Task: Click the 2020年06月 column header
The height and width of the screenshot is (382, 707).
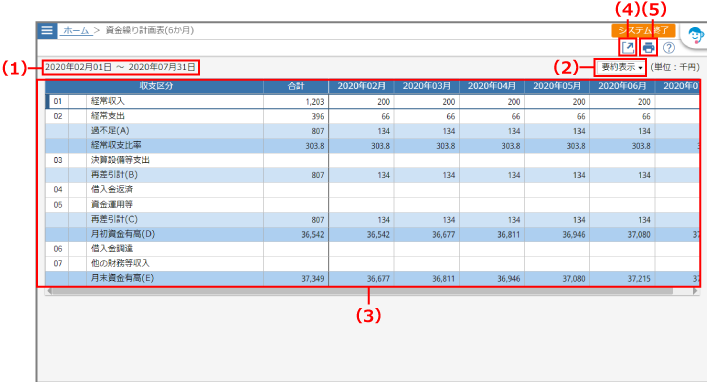Action: tap(622, 86)
